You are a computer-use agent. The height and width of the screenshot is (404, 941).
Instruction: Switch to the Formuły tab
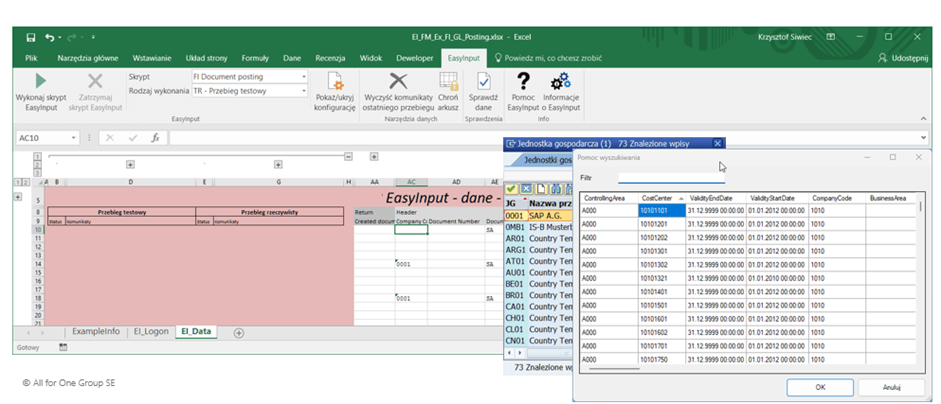pos(255,58)
